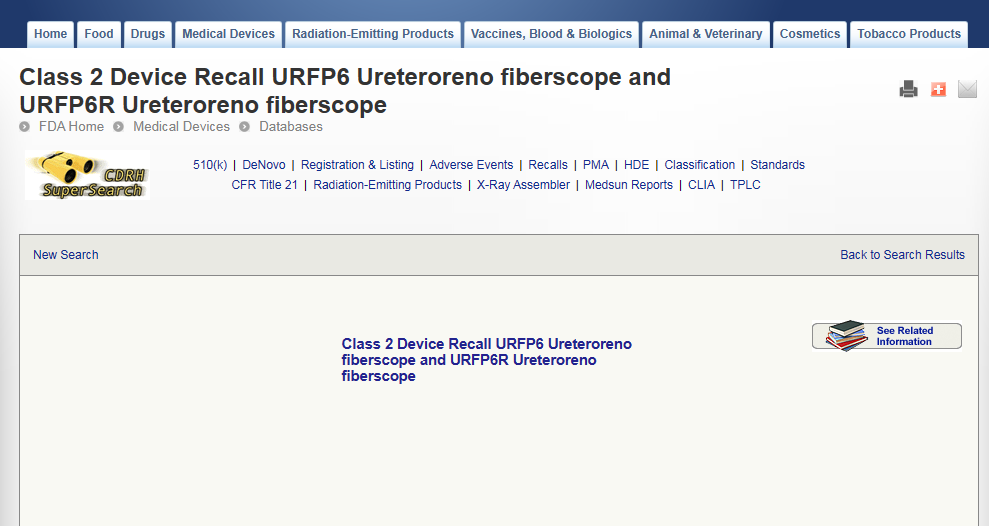This screenshot has width=989, height=526.
Task: Switch to the Food tab
Action: click(99, 34)
